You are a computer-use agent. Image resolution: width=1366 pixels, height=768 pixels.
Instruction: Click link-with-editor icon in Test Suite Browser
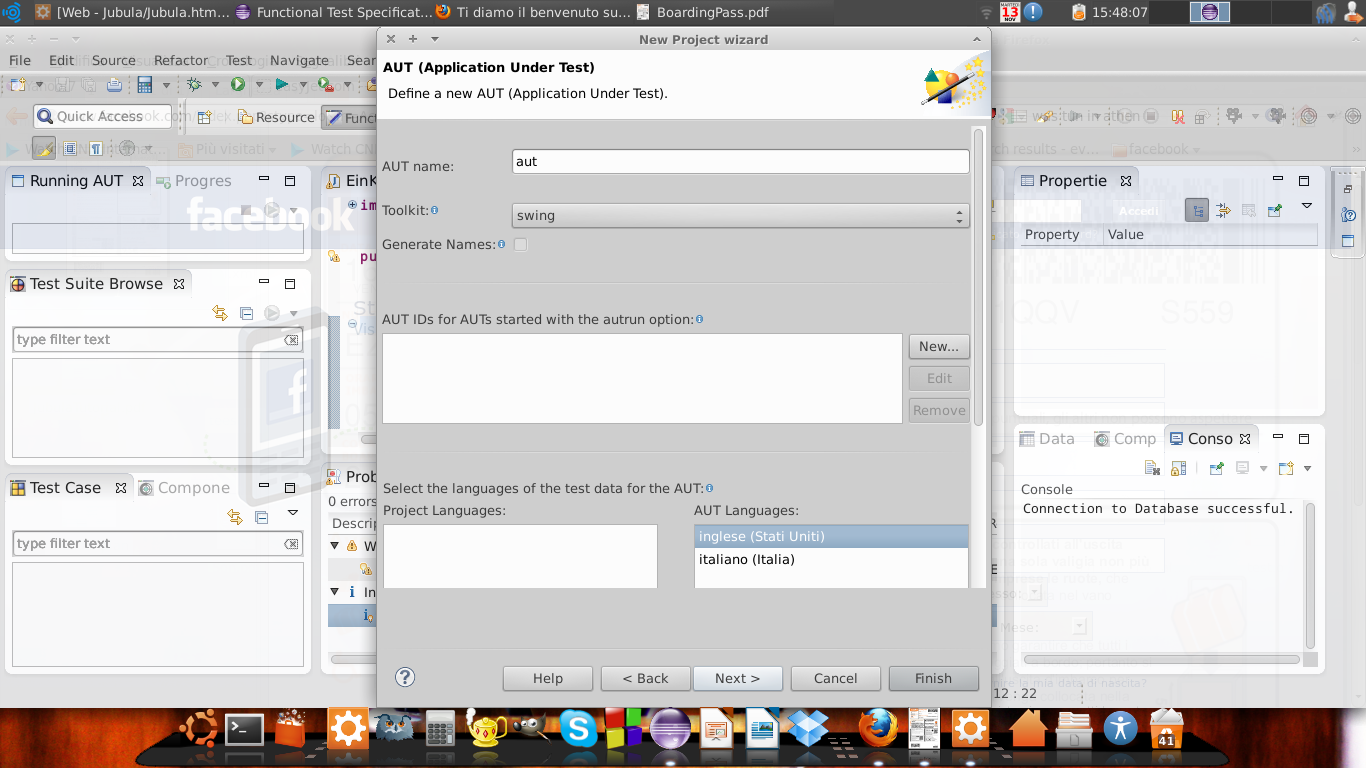220,313
